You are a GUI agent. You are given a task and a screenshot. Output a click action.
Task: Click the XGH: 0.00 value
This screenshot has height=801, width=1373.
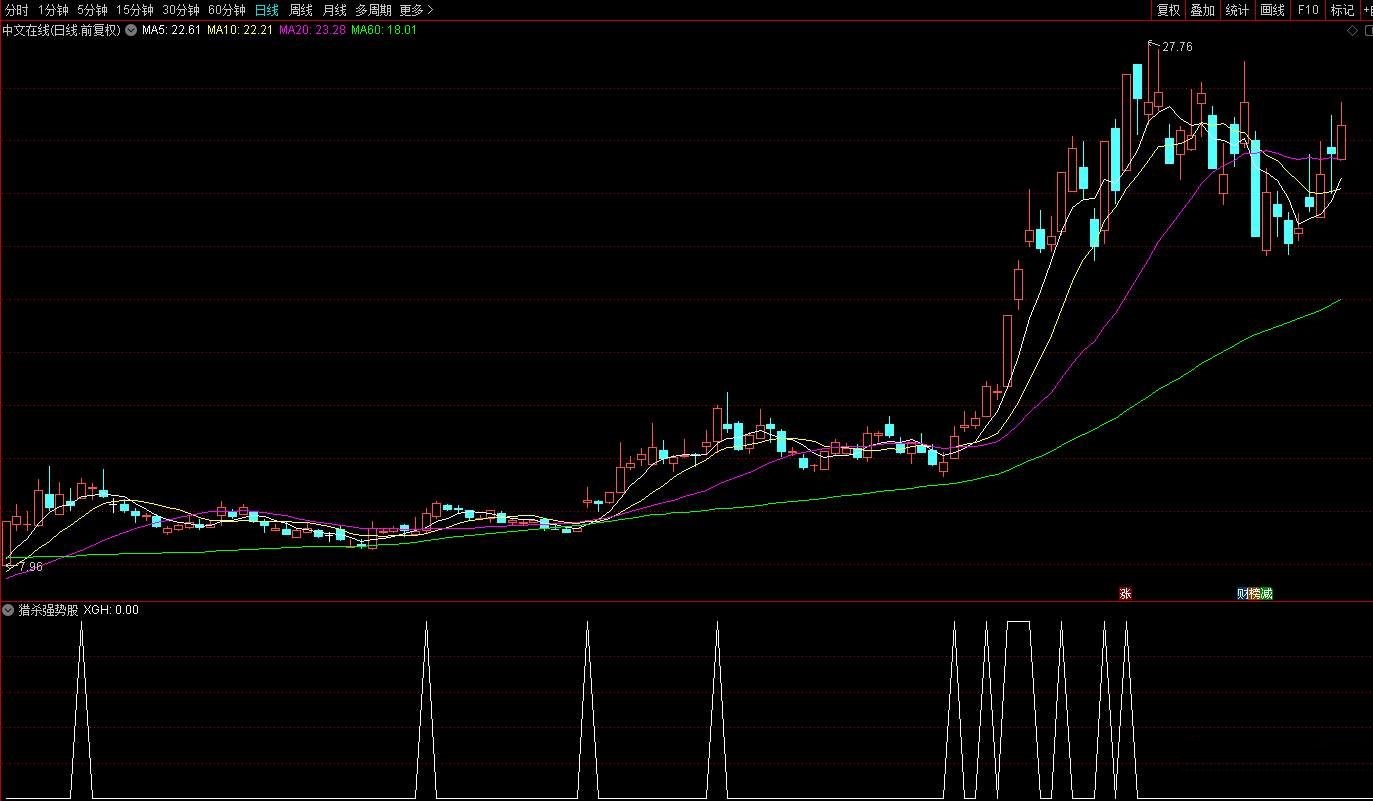[x=111, y=610]
